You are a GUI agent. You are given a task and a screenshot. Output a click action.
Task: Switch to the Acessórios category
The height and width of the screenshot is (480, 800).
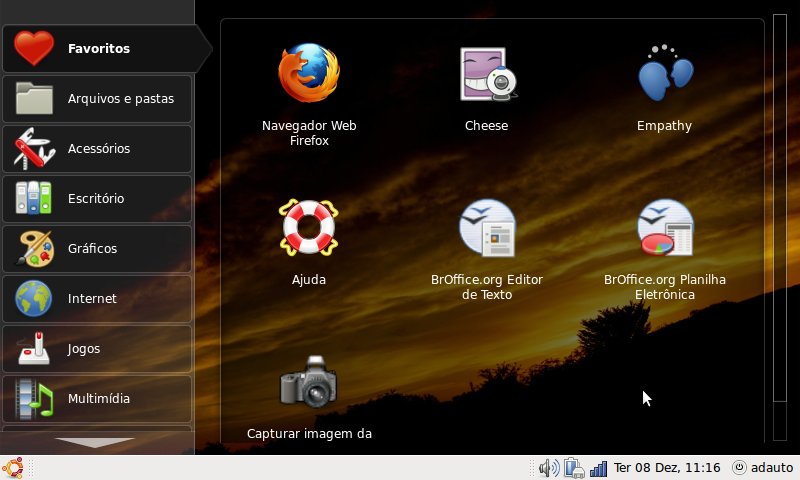(97, 148)
